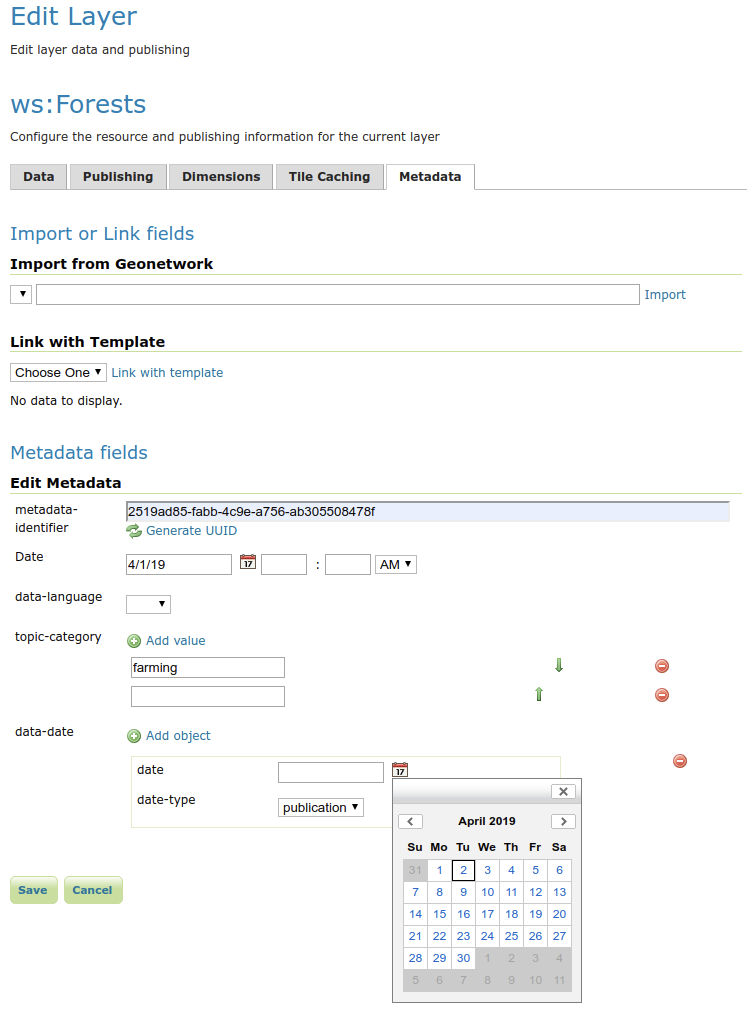Move empty topic-category row up
756x1023 pixels.
click(539, 694)
